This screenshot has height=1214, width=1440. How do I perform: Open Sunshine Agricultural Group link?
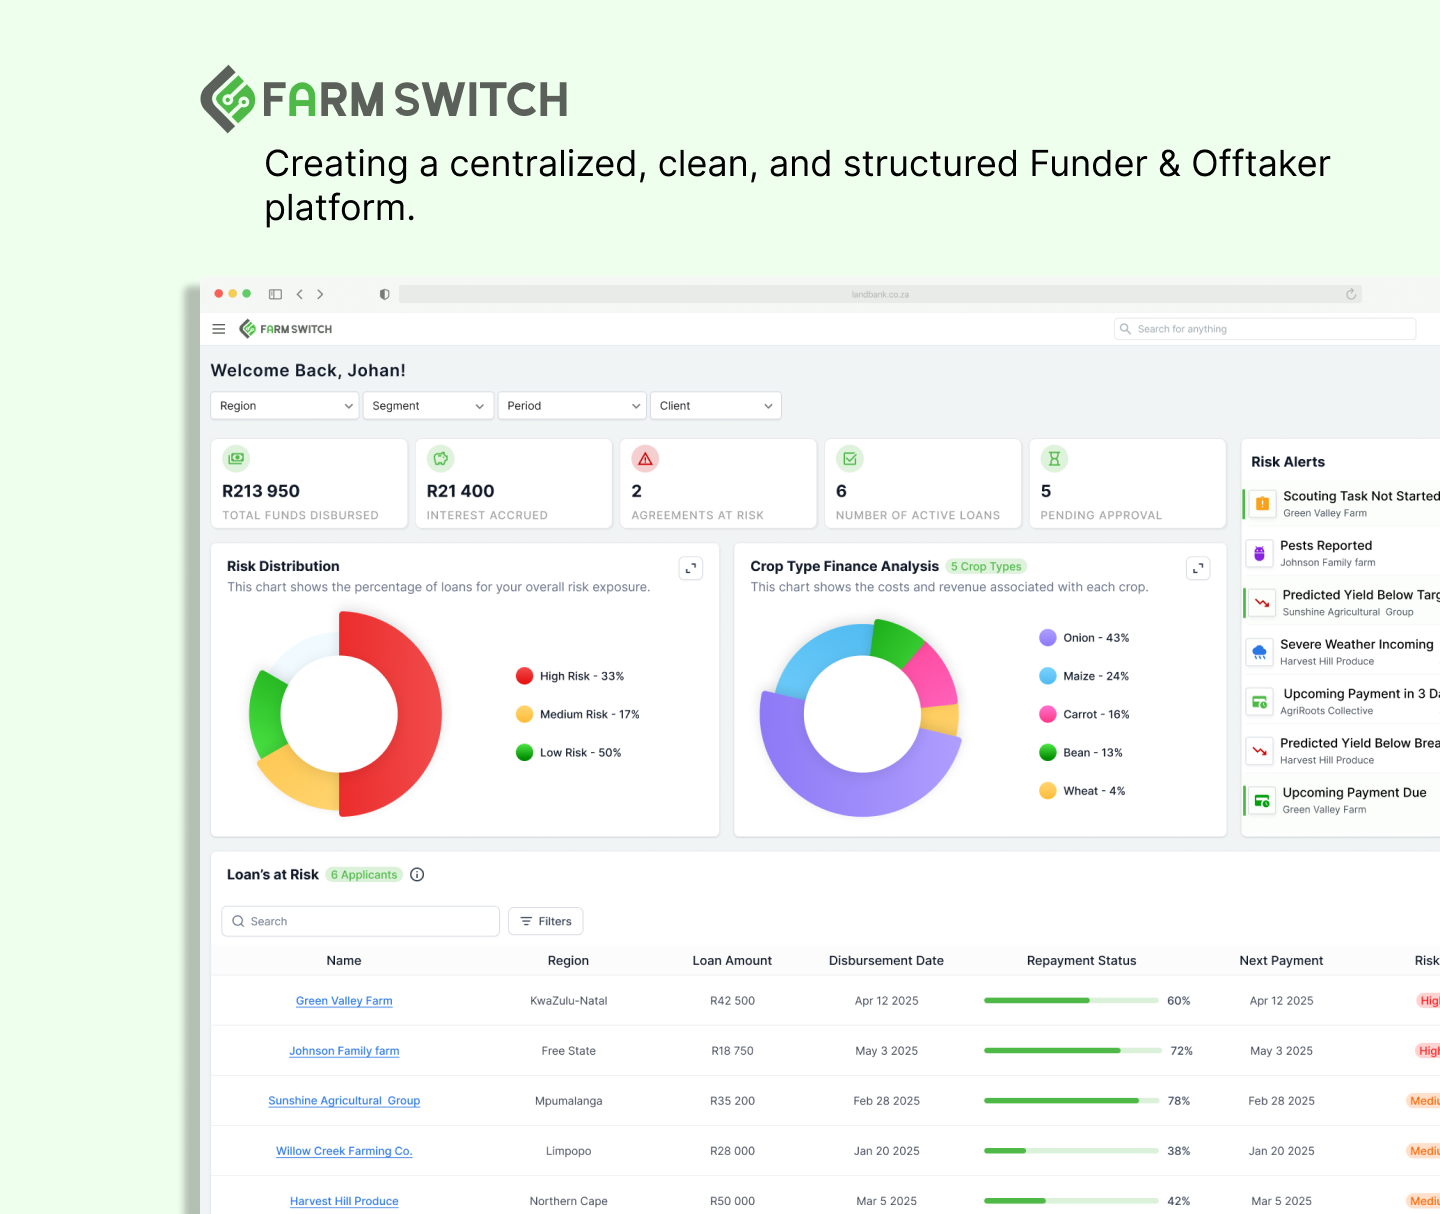344,1101
